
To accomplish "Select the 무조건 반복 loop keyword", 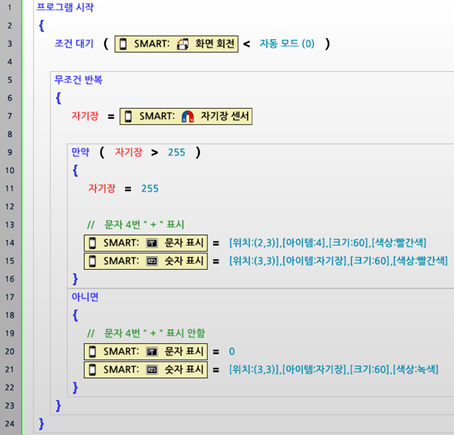I will pos(78,80).
